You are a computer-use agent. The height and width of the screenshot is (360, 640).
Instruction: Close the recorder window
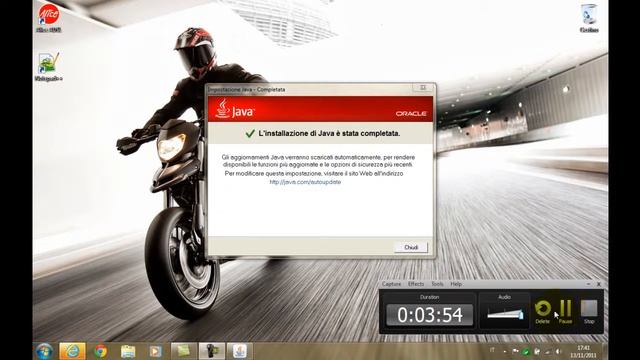pos(599,284)
